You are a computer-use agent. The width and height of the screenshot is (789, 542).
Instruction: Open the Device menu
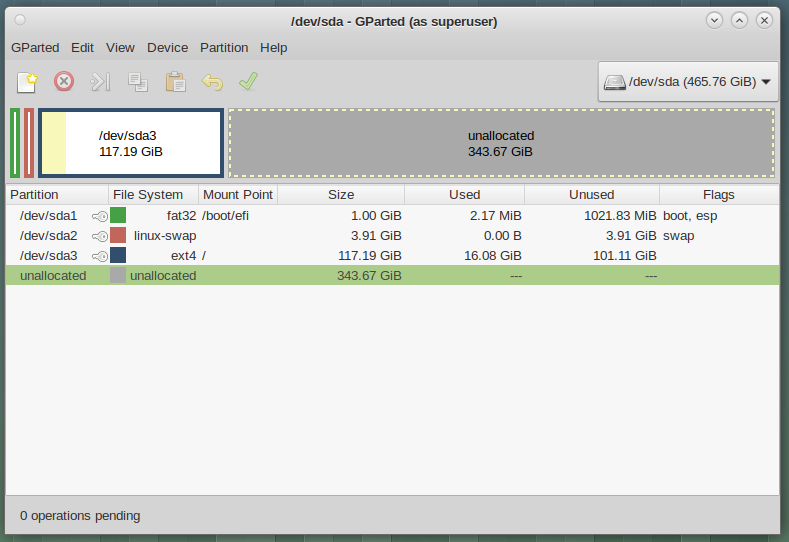coord(167,47)
